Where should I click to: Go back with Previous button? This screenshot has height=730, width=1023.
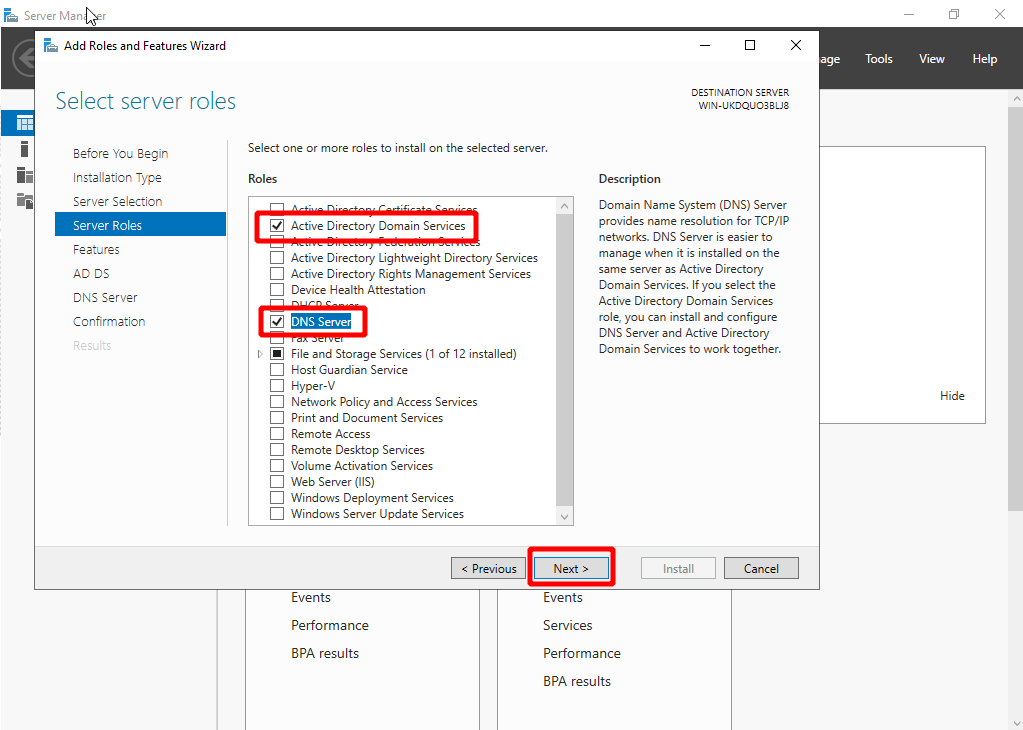point(488,568)
